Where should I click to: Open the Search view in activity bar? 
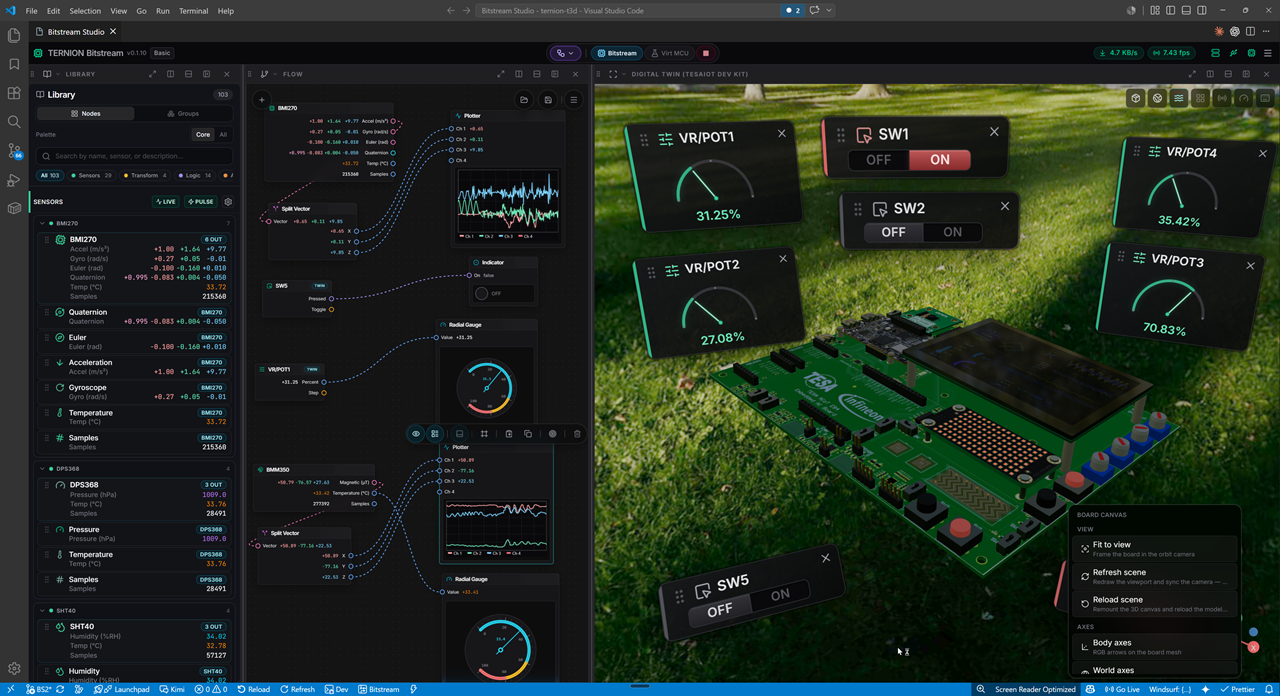click(14, 122)
